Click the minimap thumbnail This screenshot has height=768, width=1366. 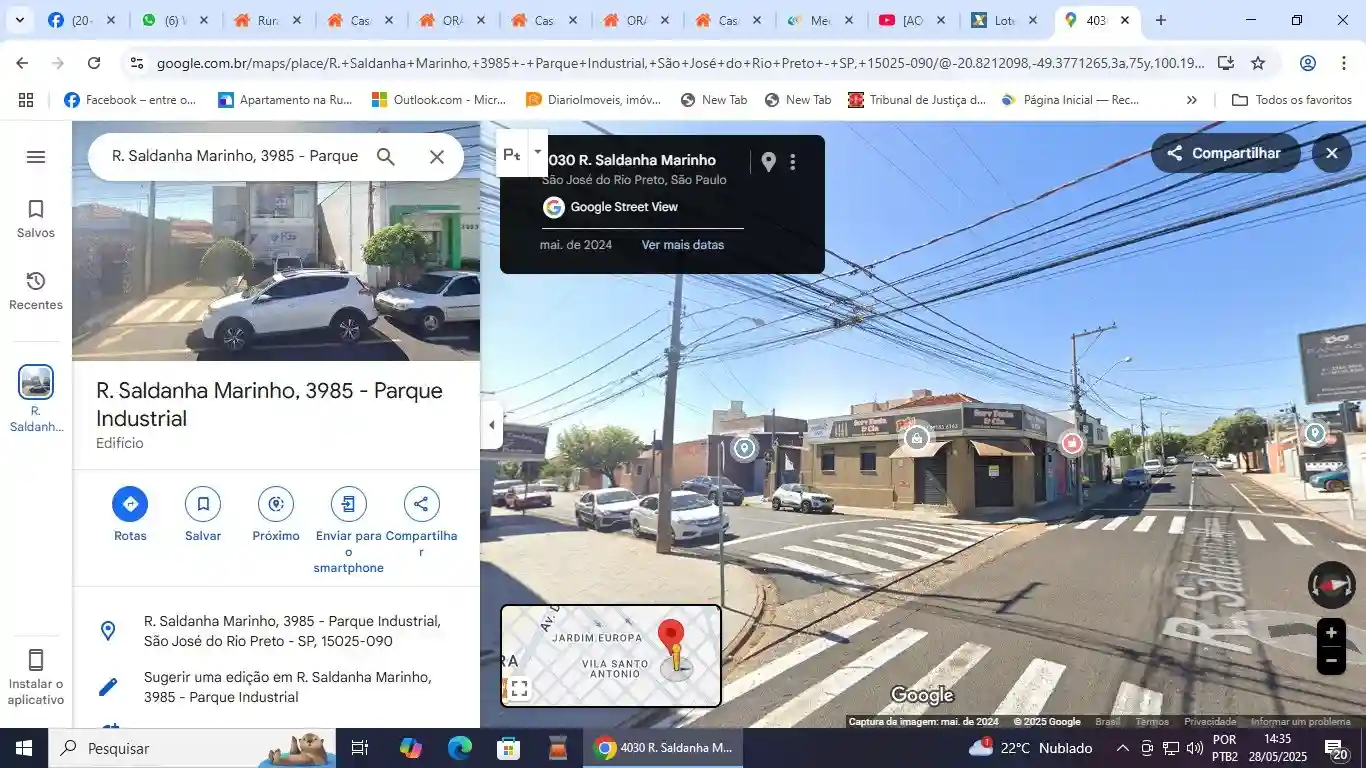click(611, 655)
